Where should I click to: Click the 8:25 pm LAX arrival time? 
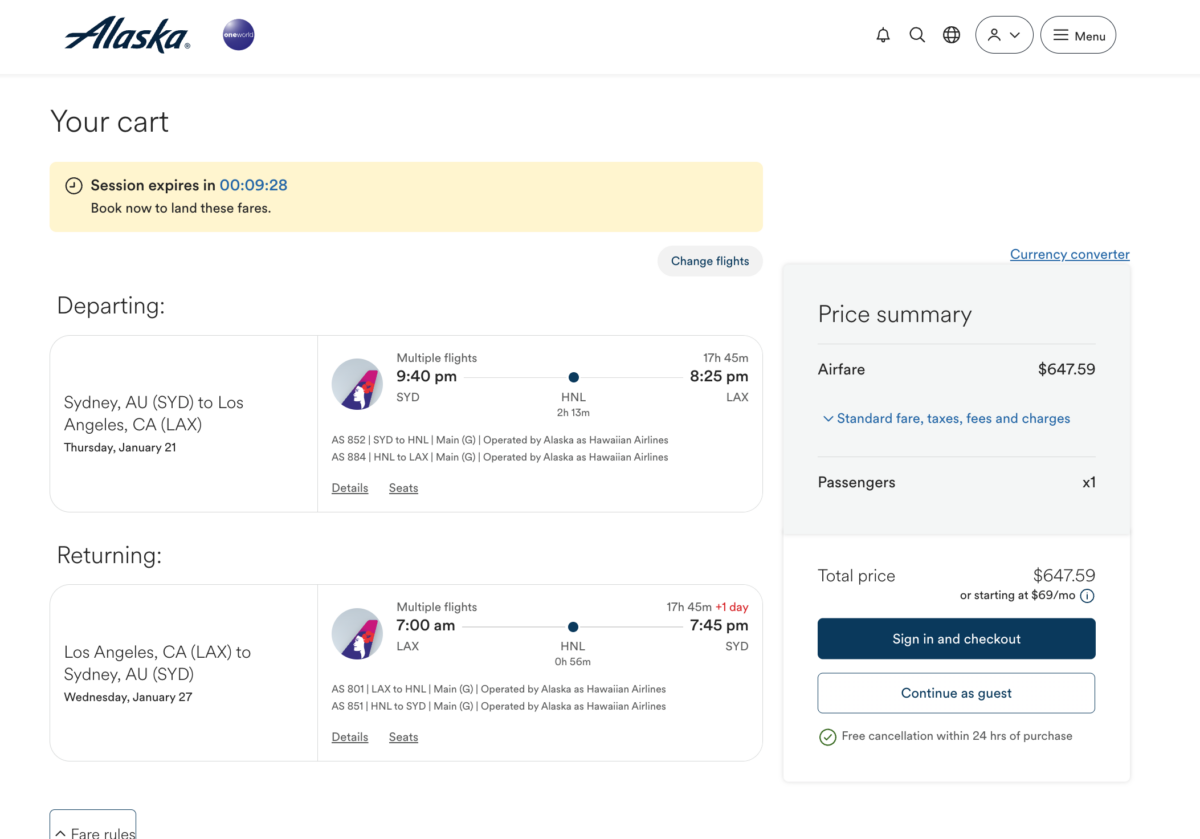(x=719, y=376)
